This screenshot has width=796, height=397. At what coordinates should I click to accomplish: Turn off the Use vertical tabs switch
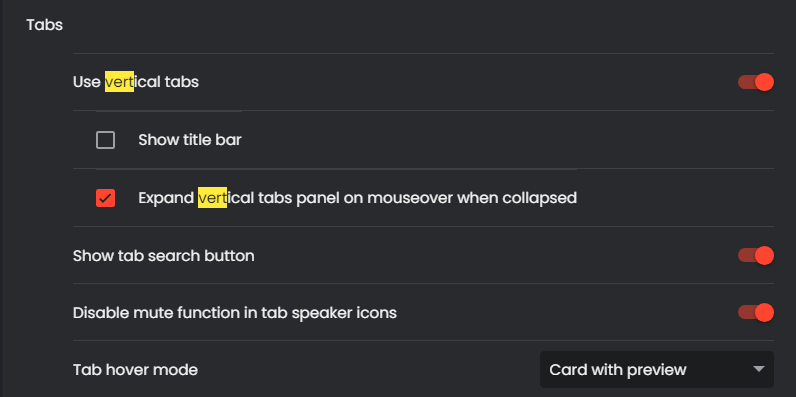coord(756,82)
